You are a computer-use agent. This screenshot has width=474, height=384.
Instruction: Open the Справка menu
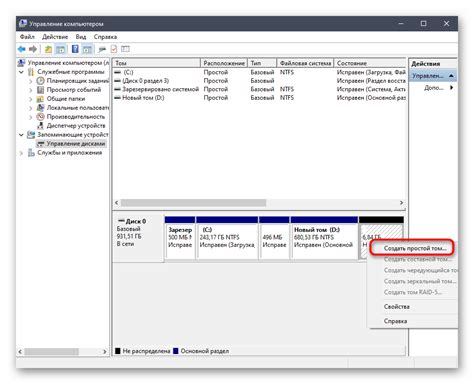tap(105, 37)
